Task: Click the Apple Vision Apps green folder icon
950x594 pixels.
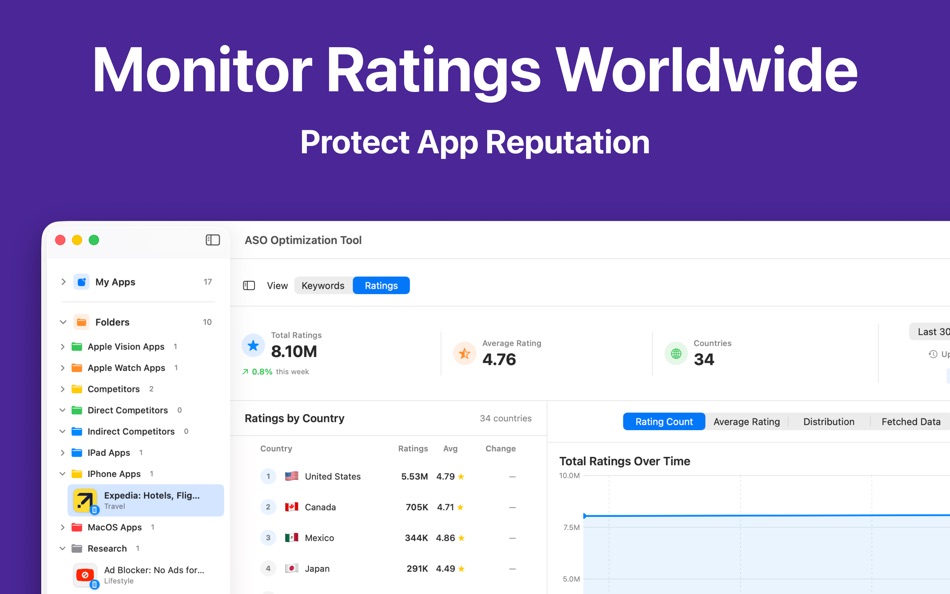Action: tap(76, 347)
